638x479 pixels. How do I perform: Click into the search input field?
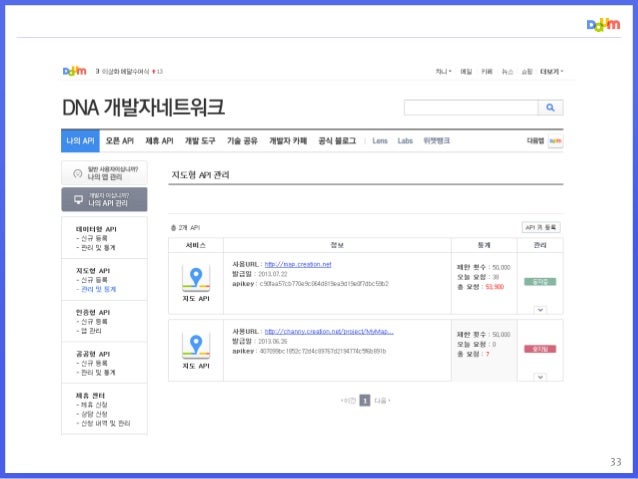(x=471, y=108)
